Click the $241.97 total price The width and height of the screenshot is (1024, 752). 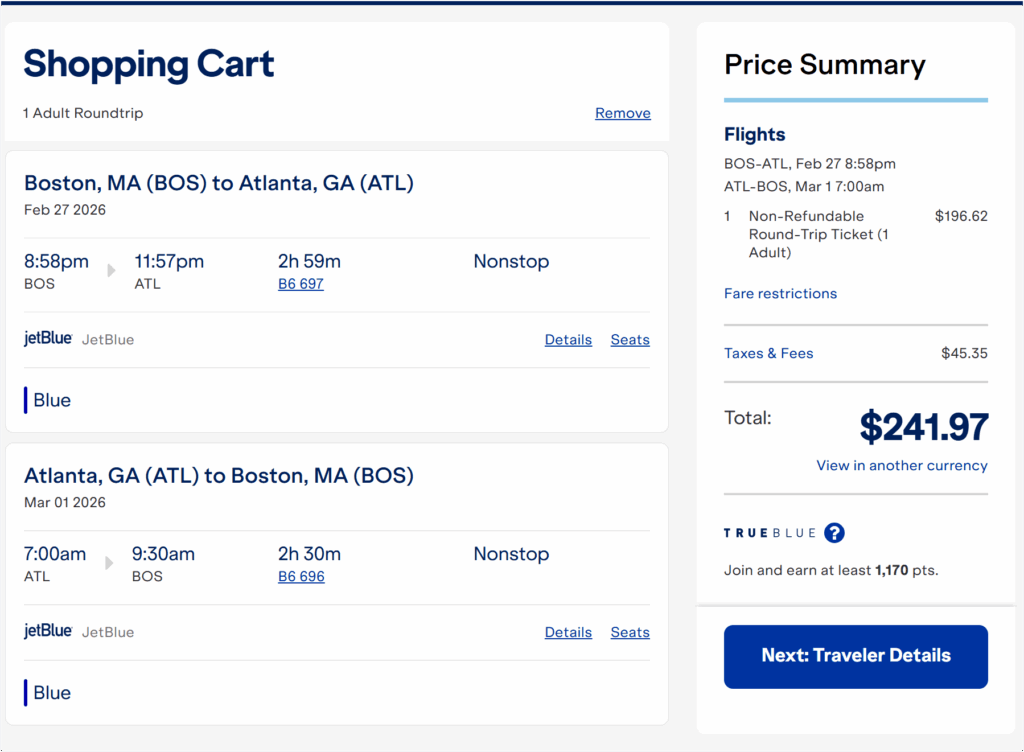click(x=923, y=425)
